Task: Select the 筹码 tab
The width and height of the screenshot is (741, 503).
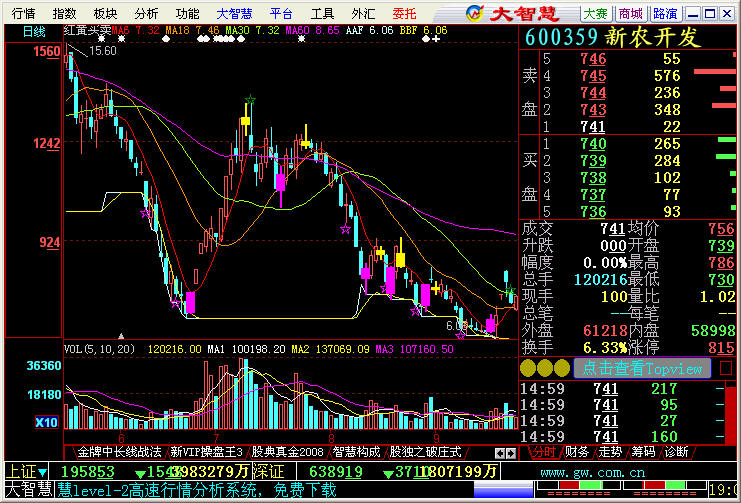Action: pos(643,452)
